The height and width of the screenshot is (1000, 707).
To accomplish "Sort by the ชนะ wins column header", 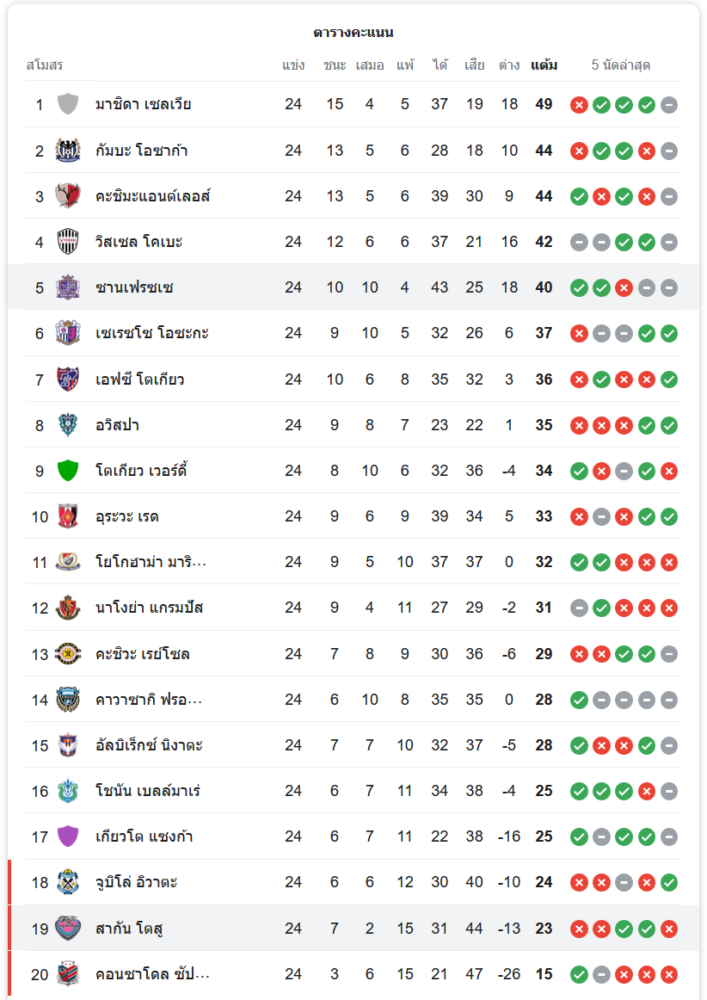I will tap(335, 65).
